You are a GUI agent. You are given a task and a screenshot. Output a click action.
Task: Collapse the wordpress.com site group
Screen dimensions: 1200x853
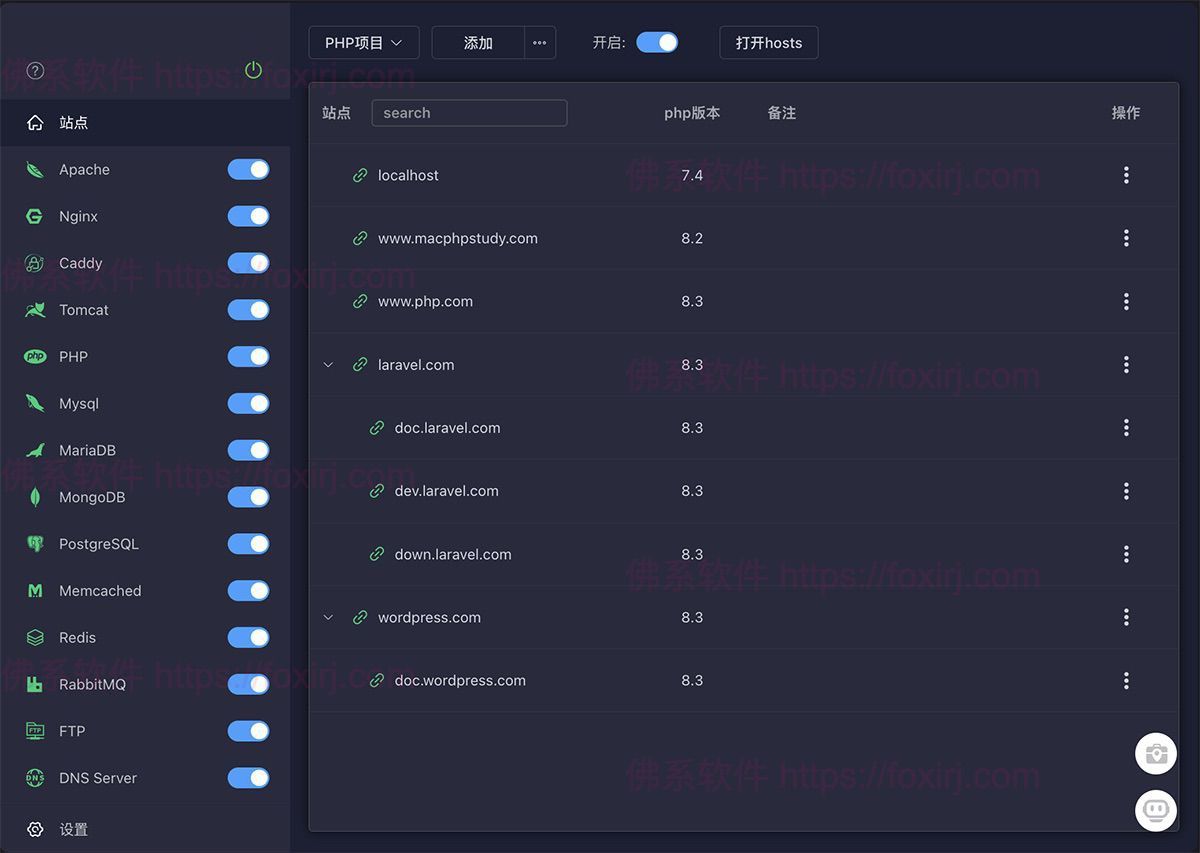tap(328, 617)
